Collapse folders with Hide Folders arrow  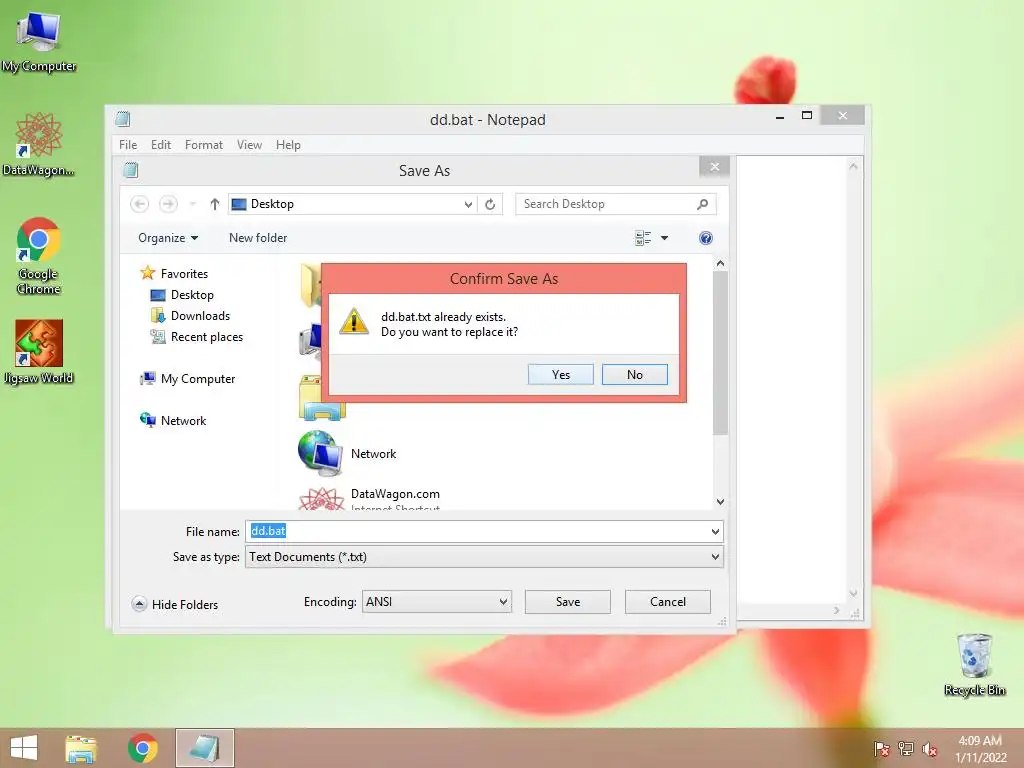(x=138, y=604)
